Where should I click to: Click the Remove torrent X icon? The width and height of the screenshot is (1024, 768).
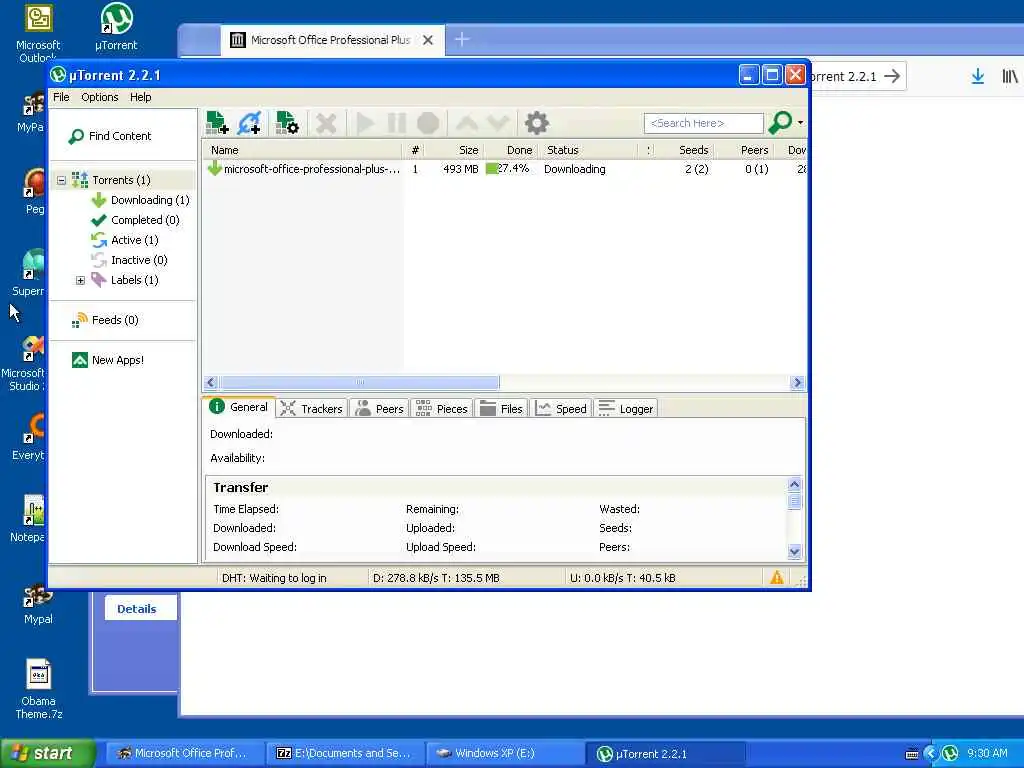pos(326,123)
